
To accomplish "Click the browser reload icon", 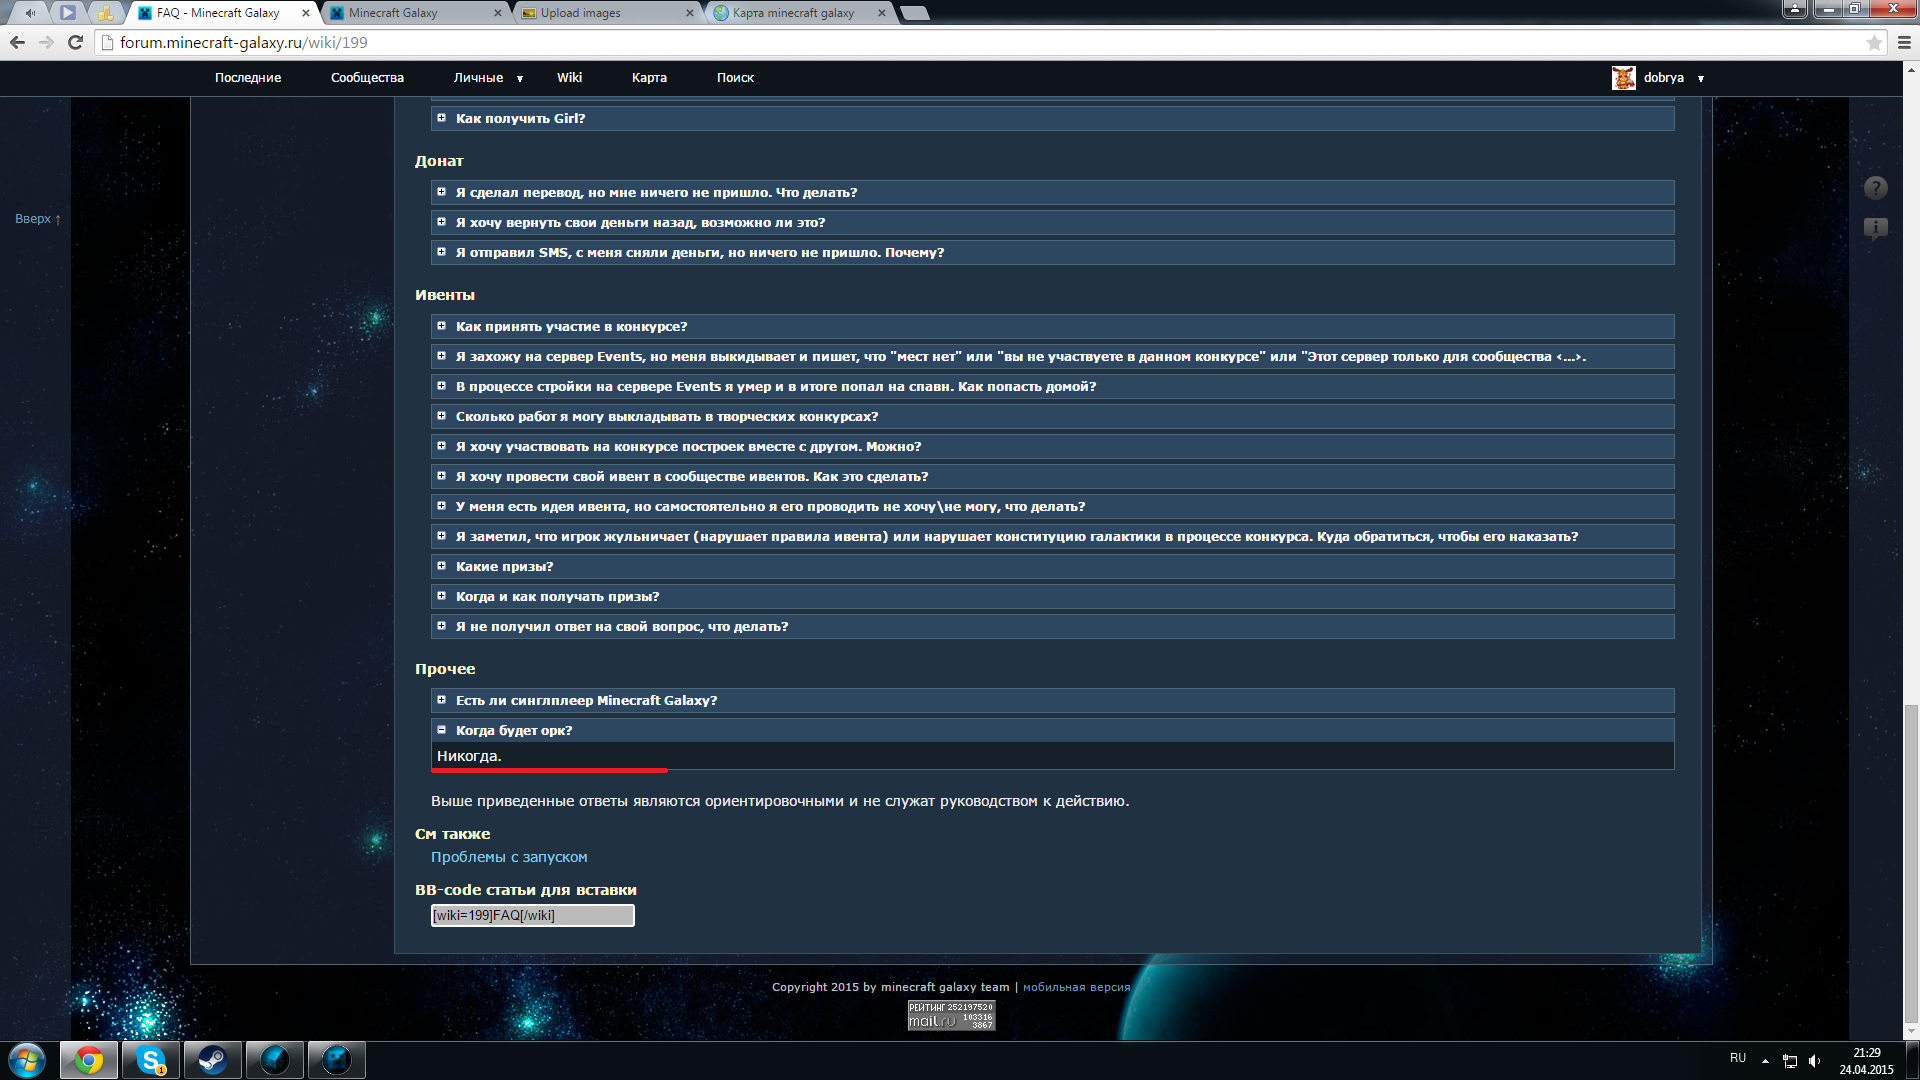I will 75,42.
